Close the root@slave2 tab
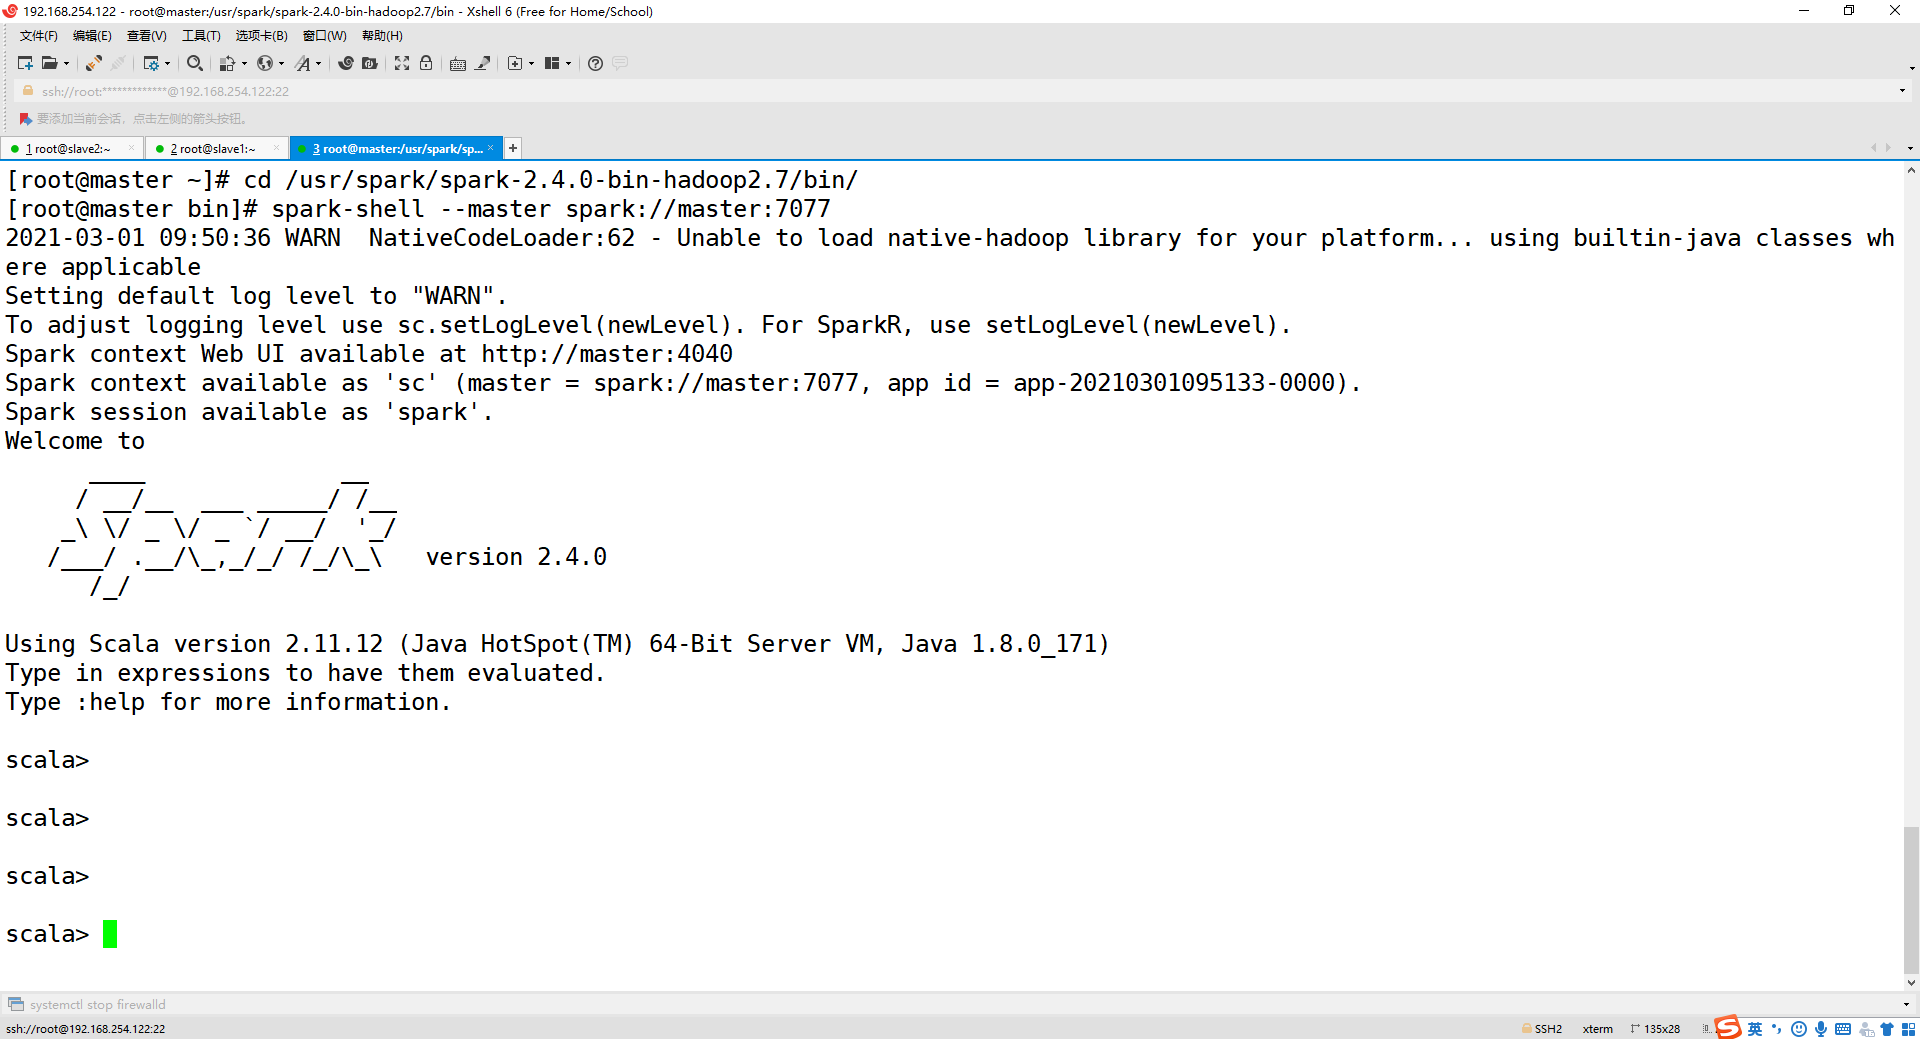The width and height of the screenshot is (1920, 1039). tap(131, 148)
